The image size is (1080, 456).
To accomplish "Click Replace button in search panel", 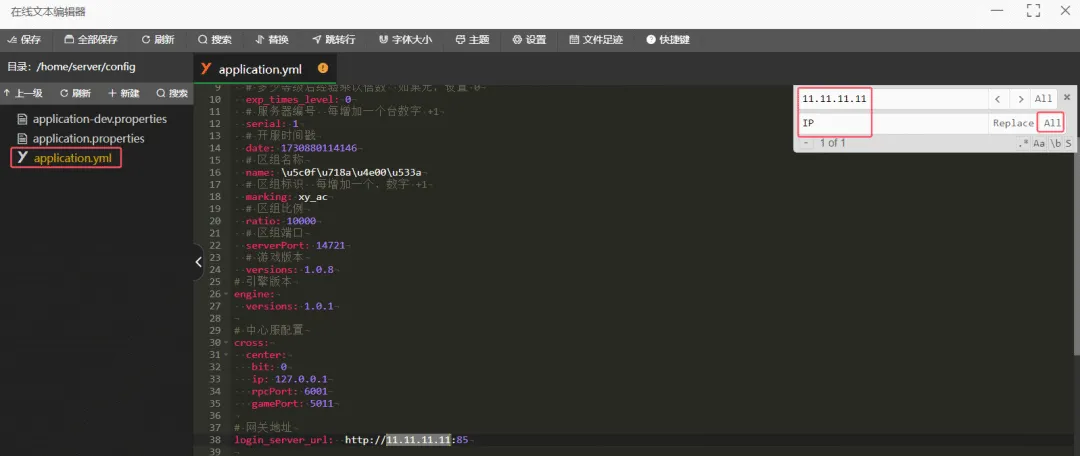I will pyautogui.click(x=1012, y=123).
